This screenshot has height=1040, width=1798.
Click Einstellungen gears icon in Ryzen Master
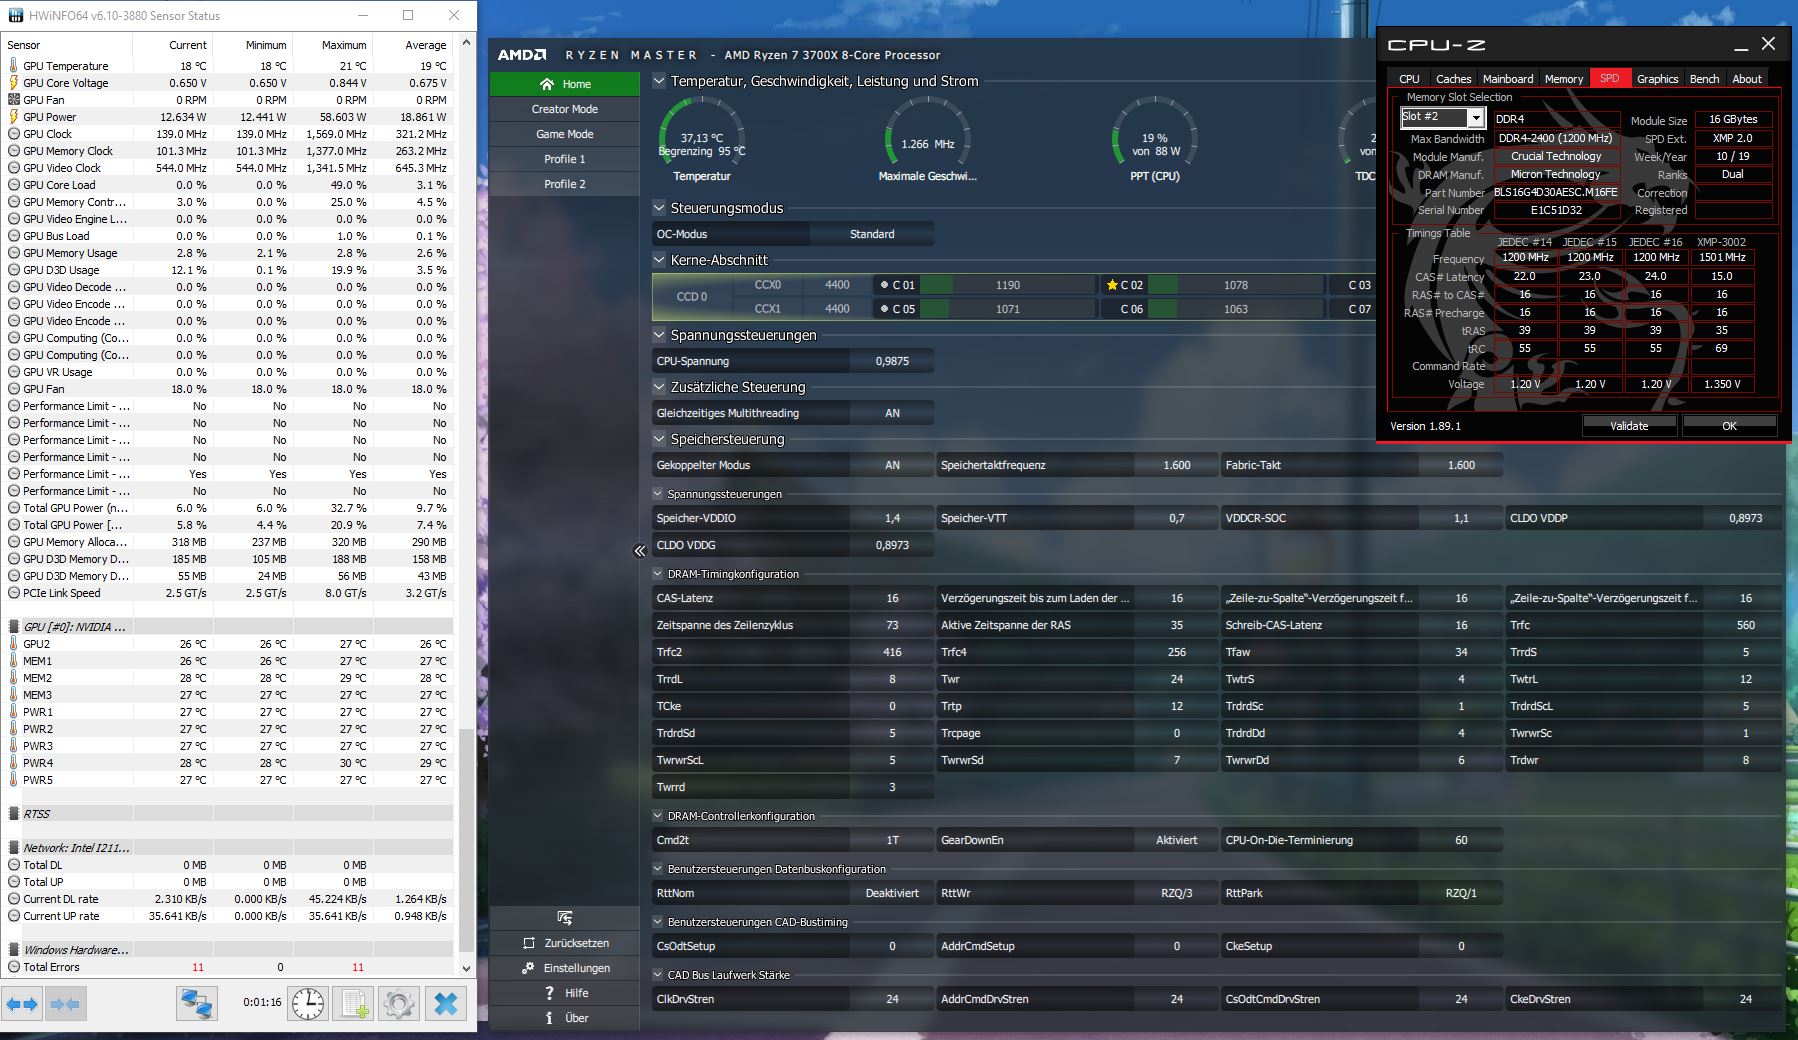click(528, 968)
